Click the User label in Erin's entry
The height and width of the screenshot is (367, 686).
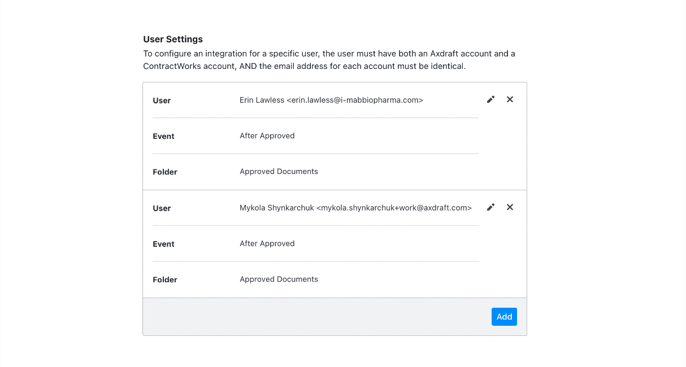(161, 101)
